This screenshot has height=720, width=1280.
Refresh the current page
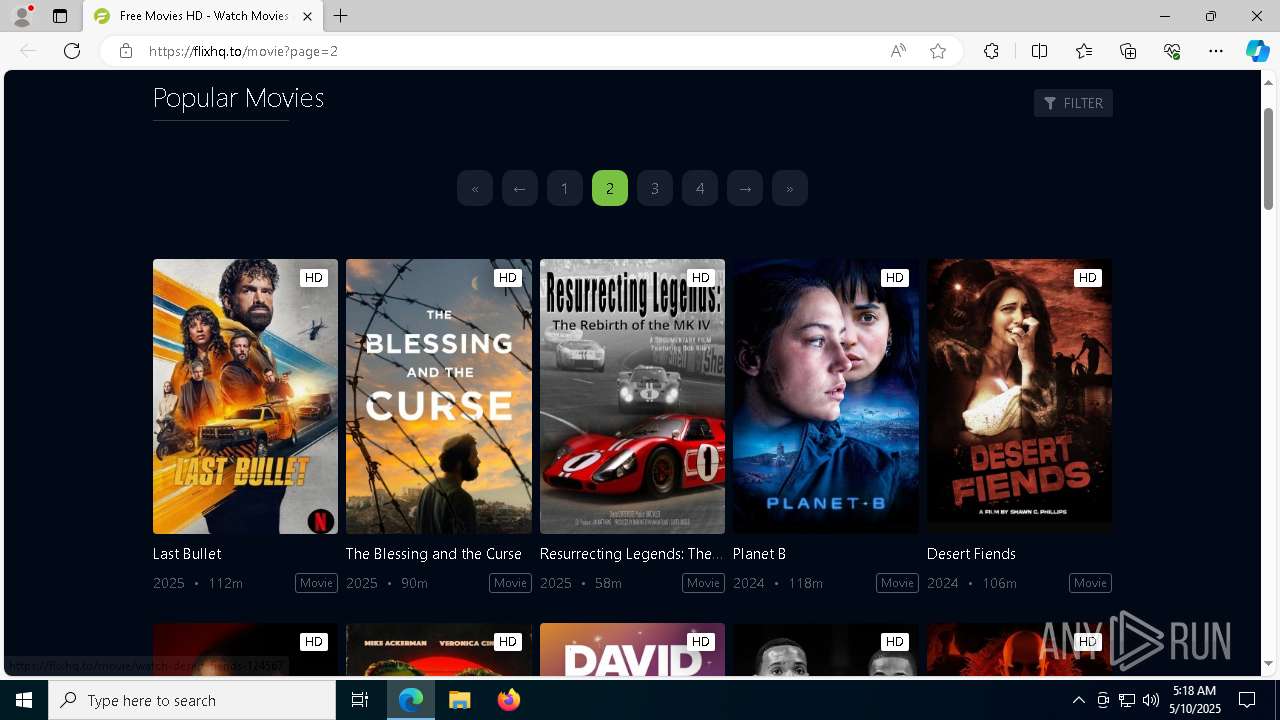click(72, 51)
